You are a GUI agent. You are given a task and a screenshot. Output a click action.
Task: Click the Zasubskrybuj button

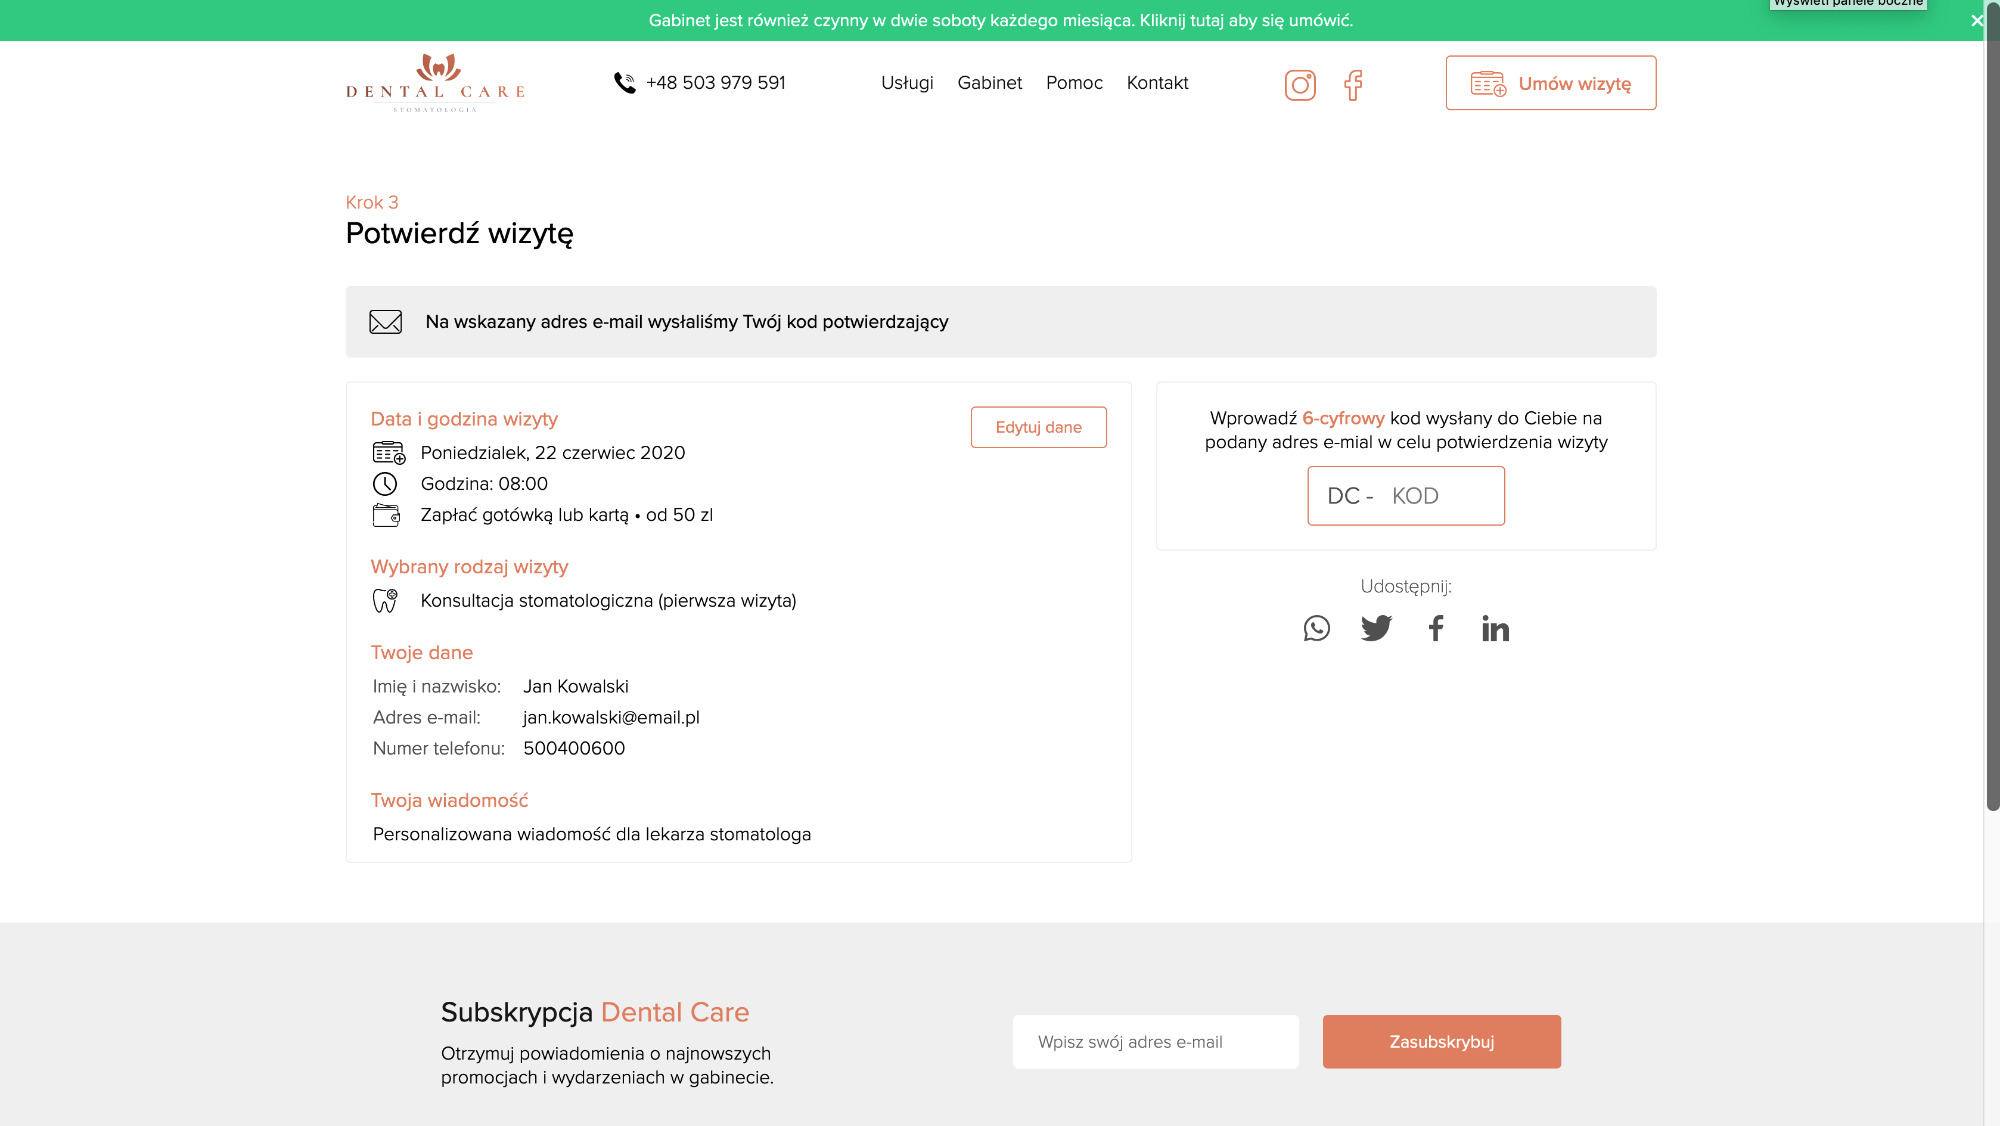pyautogui.click(x=1441, y=1041)
